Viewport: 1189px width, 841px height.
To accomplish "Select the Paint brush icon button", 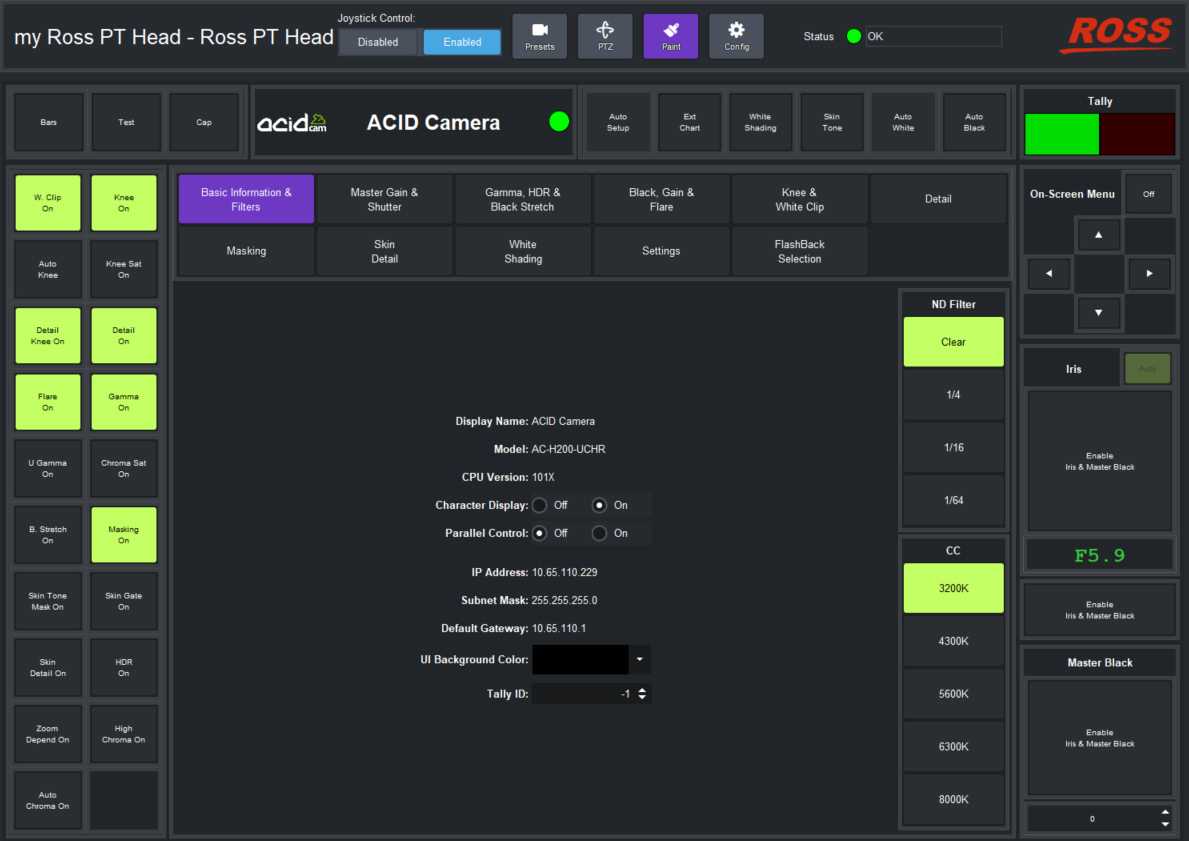I will [x=670, y=36].
